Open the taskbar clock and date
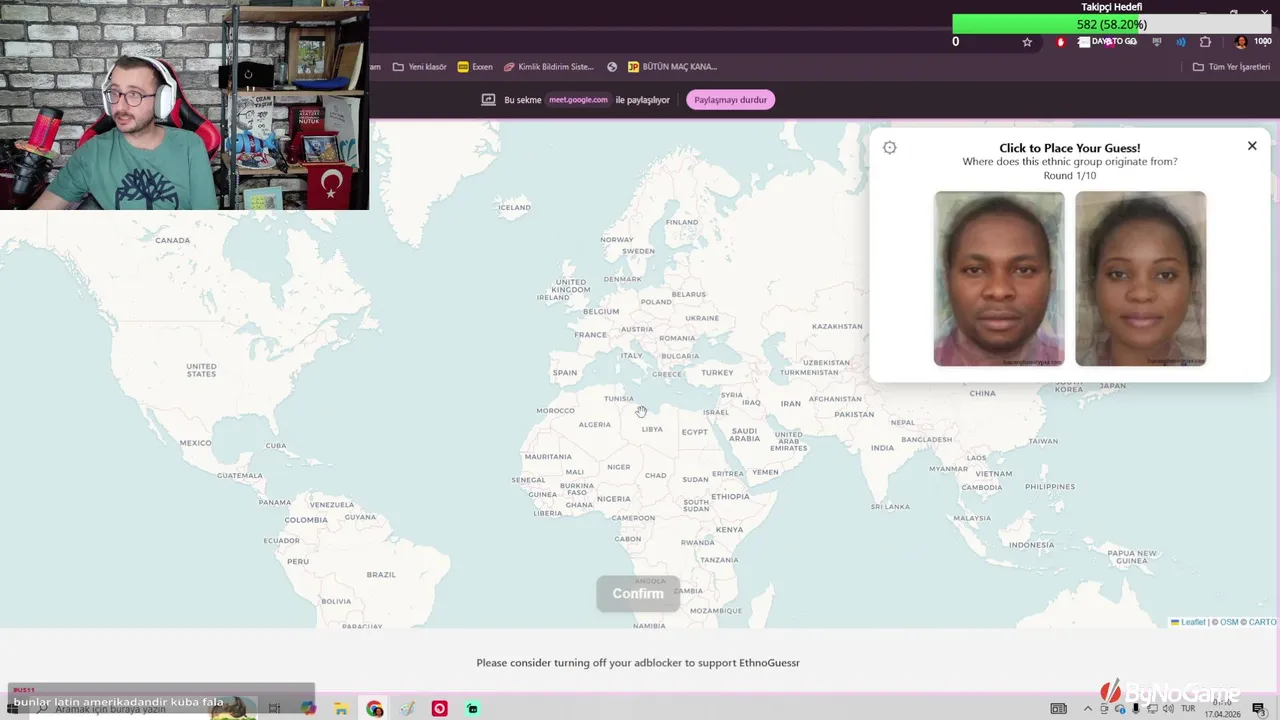Viewport: 1280px width, 720px height. [1222, 709]
